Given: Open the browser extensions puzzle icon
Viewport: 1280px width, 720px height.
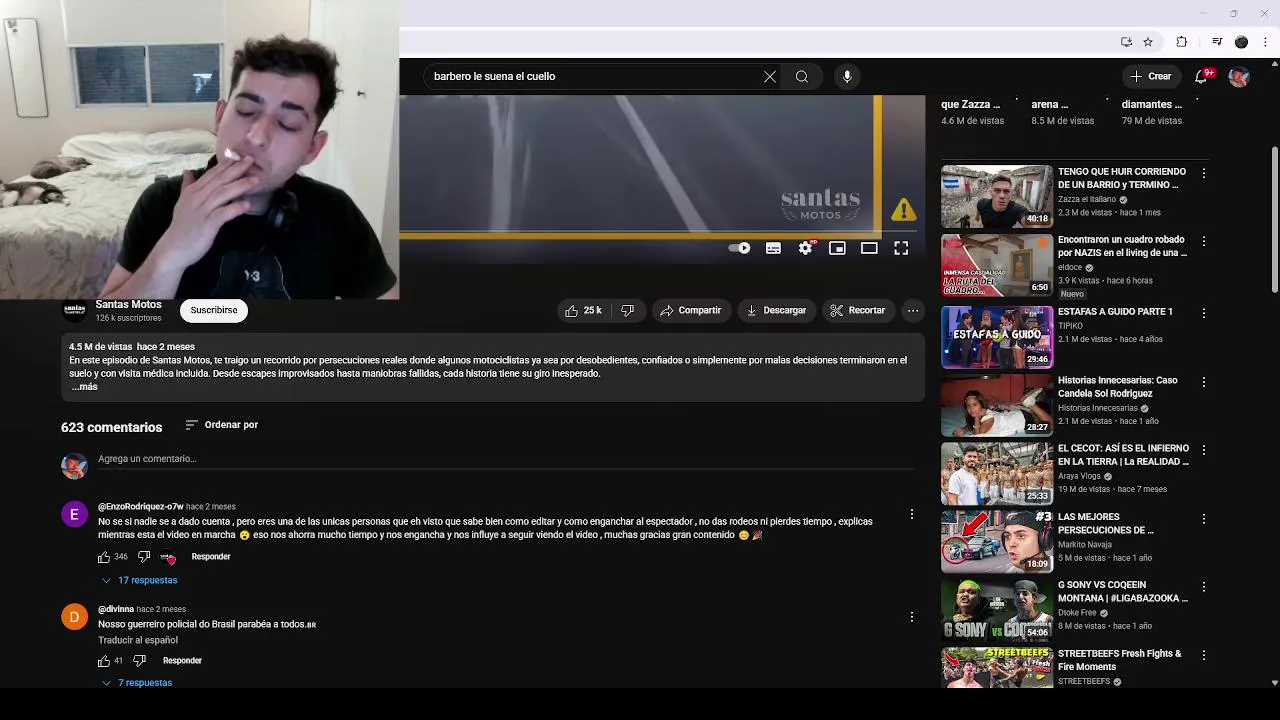Looking at the screenshot, I should [x=1181, y=42].
